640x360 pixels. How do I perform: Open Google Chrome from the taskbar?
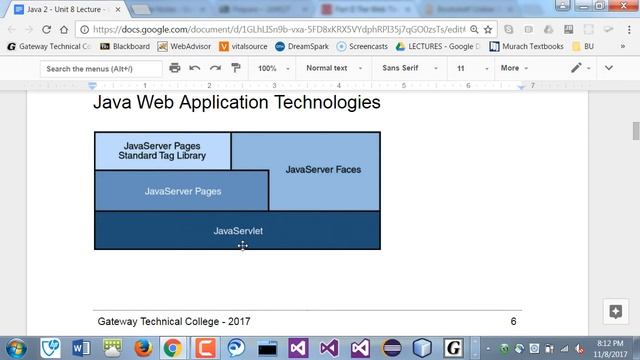(x=173, y=348)
